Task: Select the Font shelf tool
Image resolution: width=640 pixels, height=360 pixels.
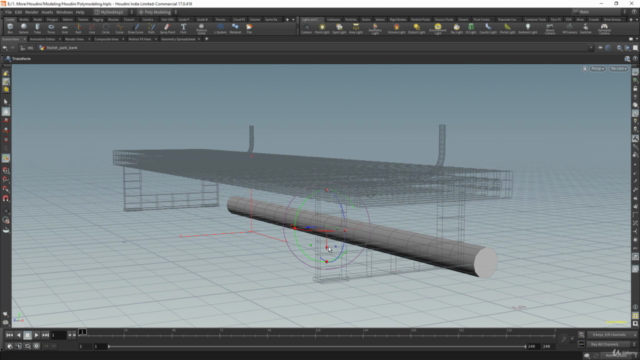Action: (183, 28)
